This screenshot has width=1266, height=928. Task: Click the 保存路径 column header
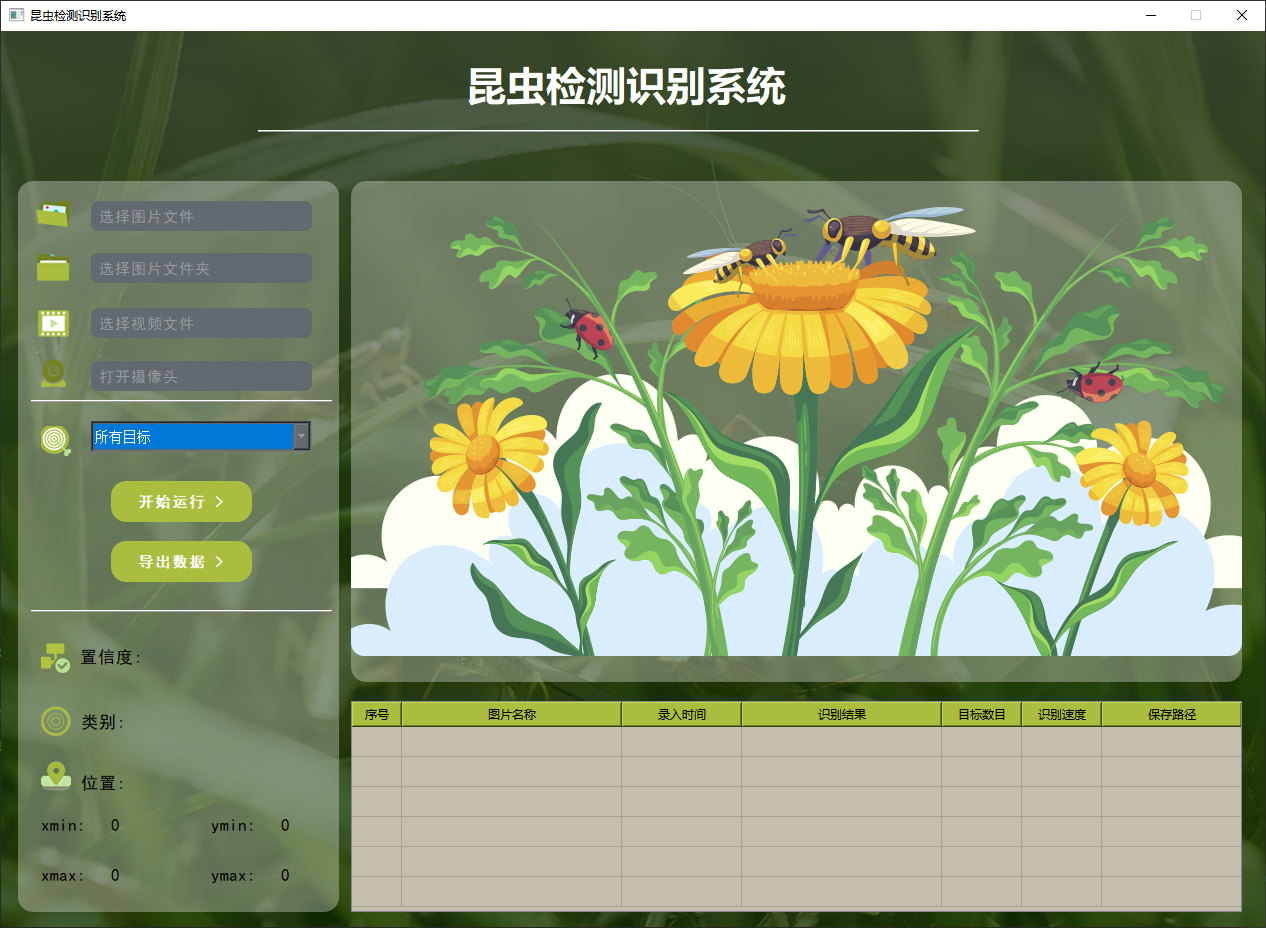coord(1172,714)
